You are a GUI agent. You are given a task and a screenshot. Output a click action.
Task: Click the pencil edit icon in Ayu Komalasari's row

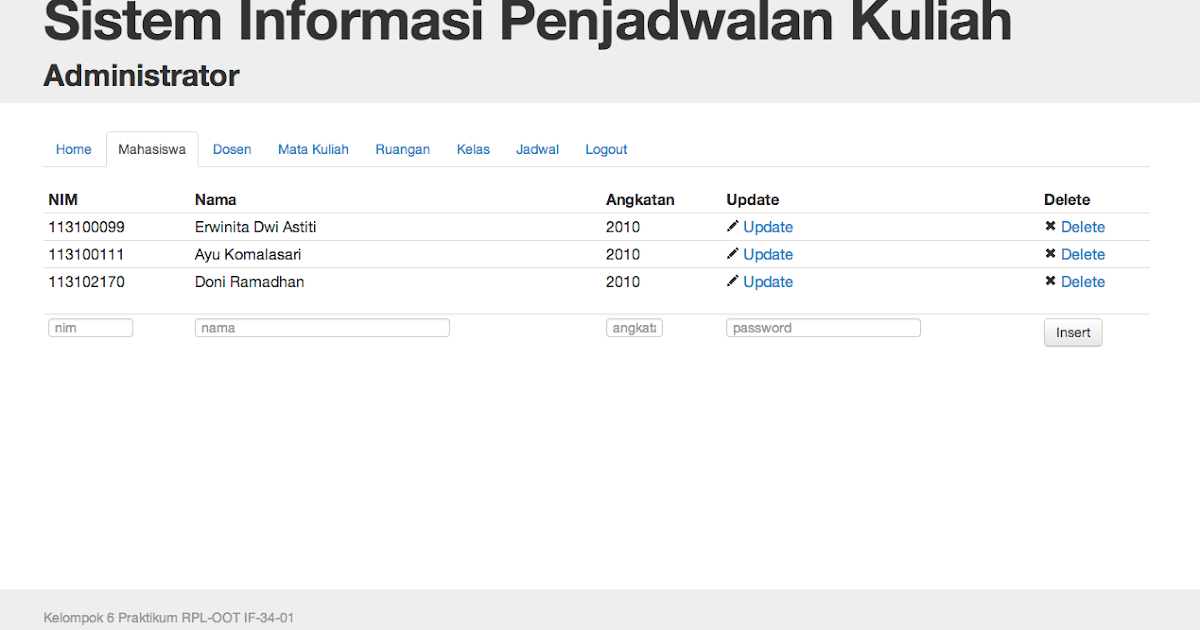(732, 254)
